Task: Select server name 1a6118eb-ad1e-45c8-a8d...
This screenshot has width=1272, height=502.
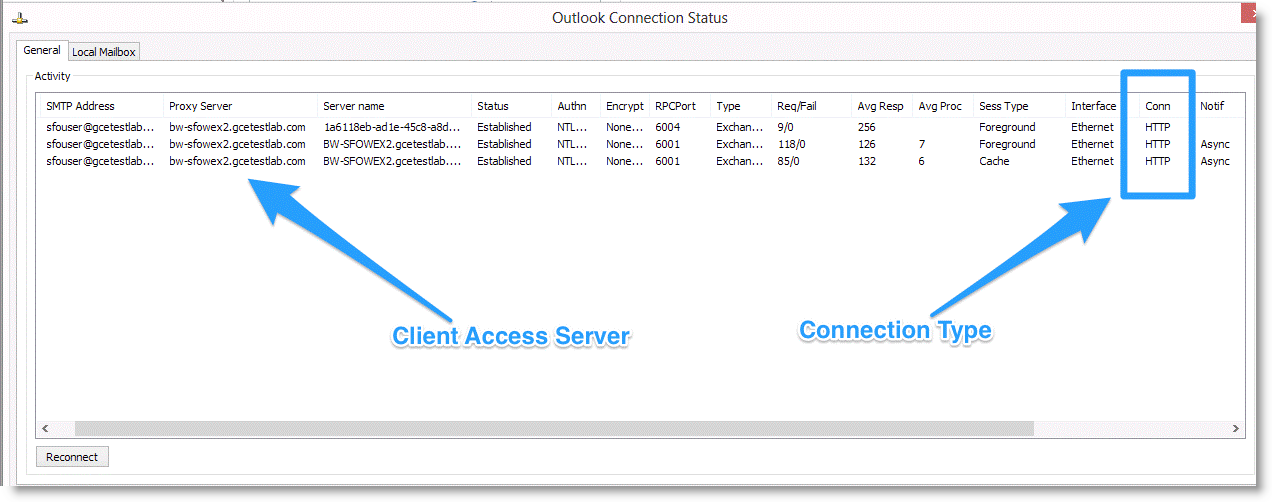Action: click(x=392, y=127)
